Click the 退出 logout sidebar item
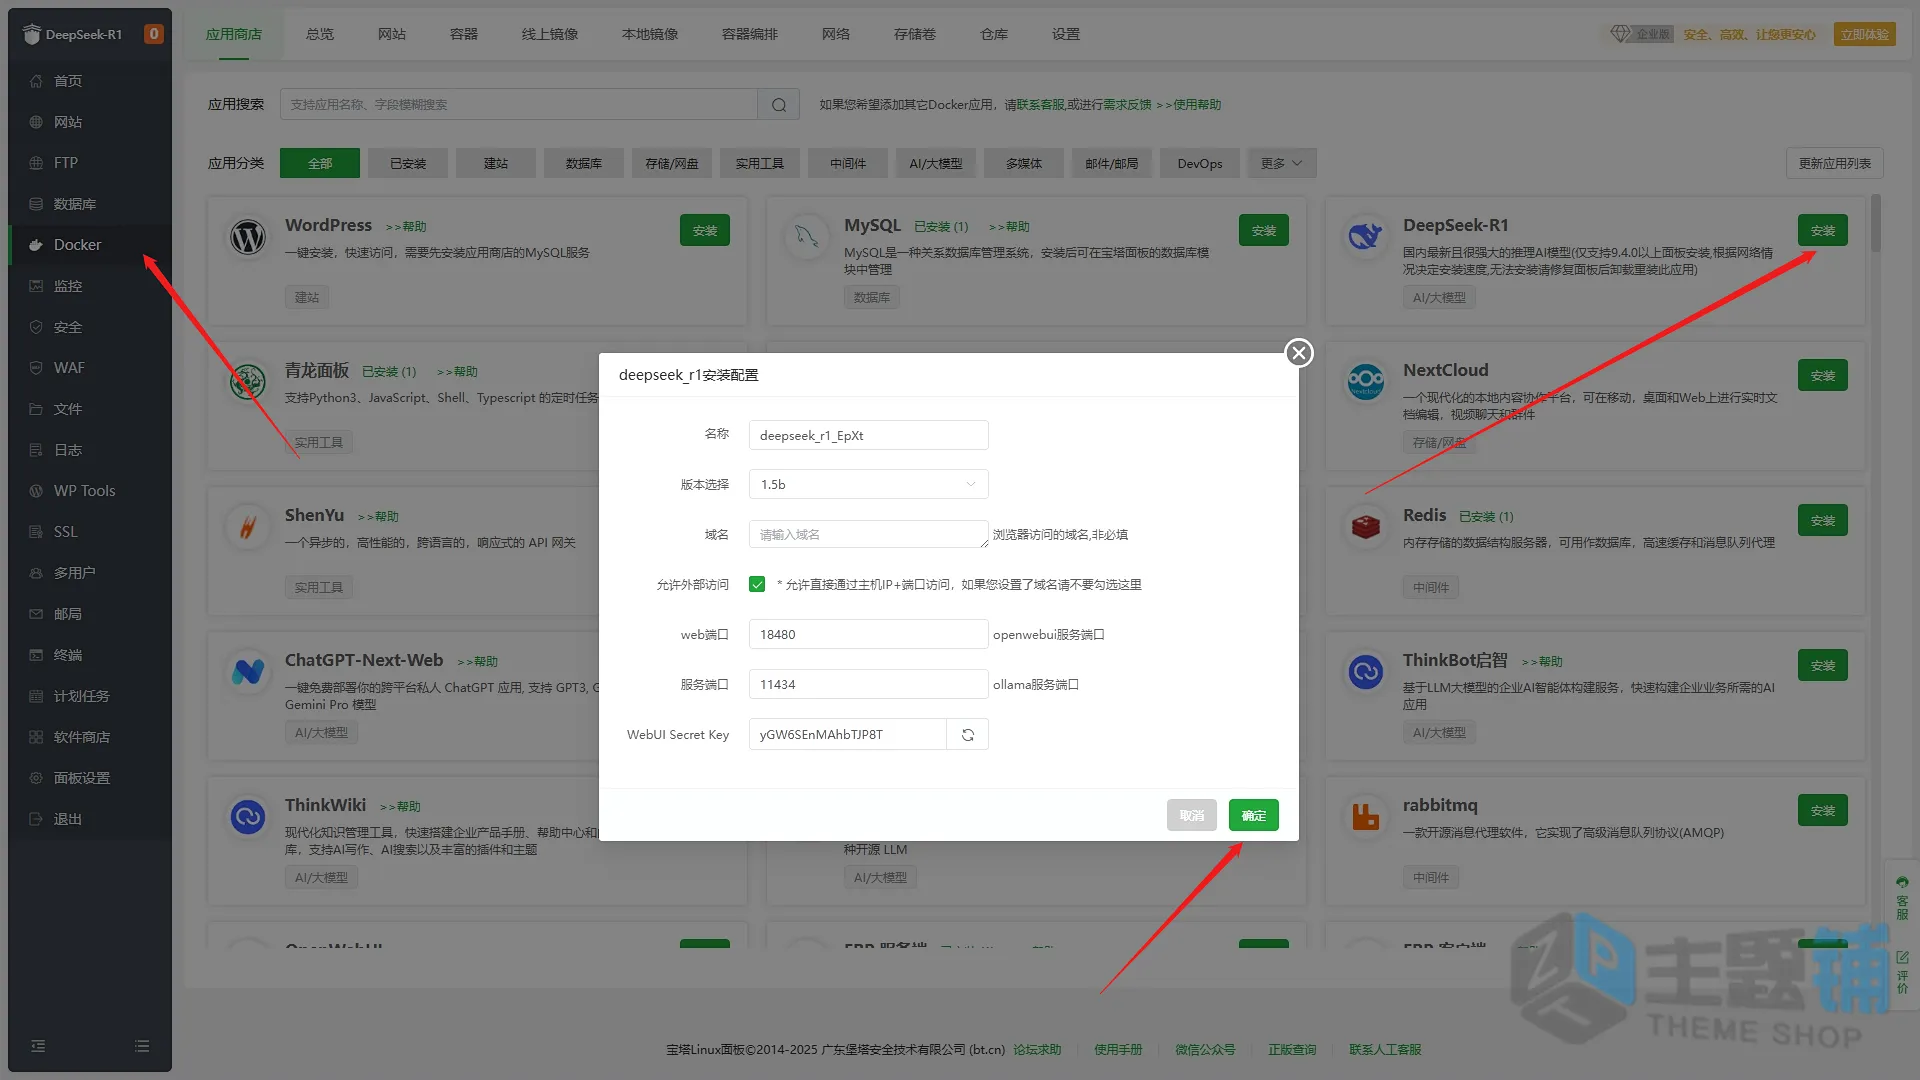The height and width of the screenshot is (1080, 1920). point(90,819)
